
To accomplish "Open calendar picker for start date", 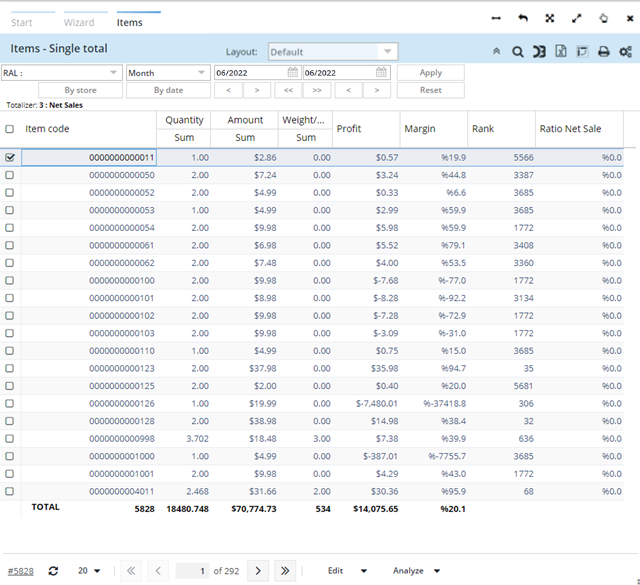I will [x=293, y=73].
